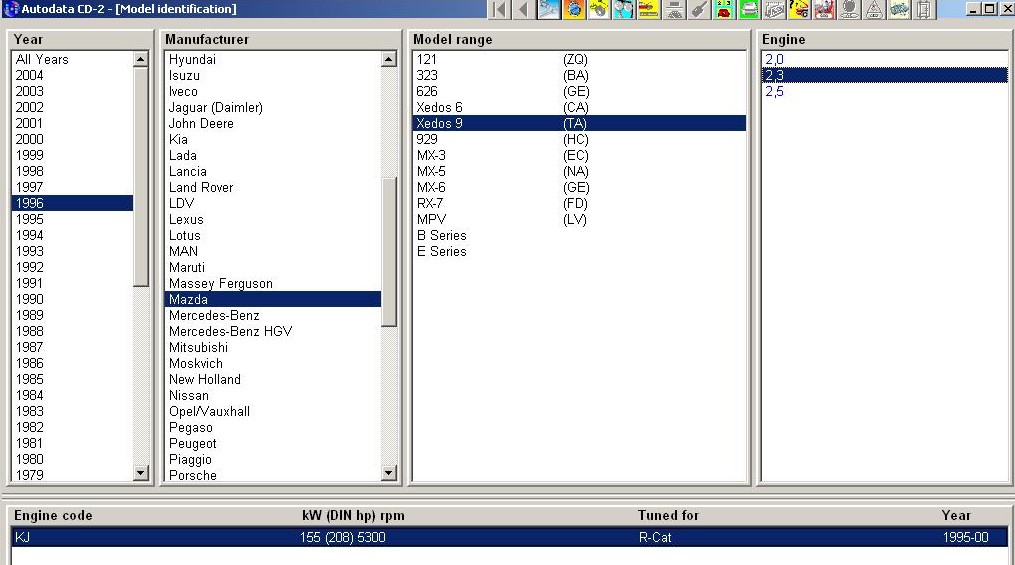Select Xedos 9 (TA) model
1015x565 pixels.
579,123
